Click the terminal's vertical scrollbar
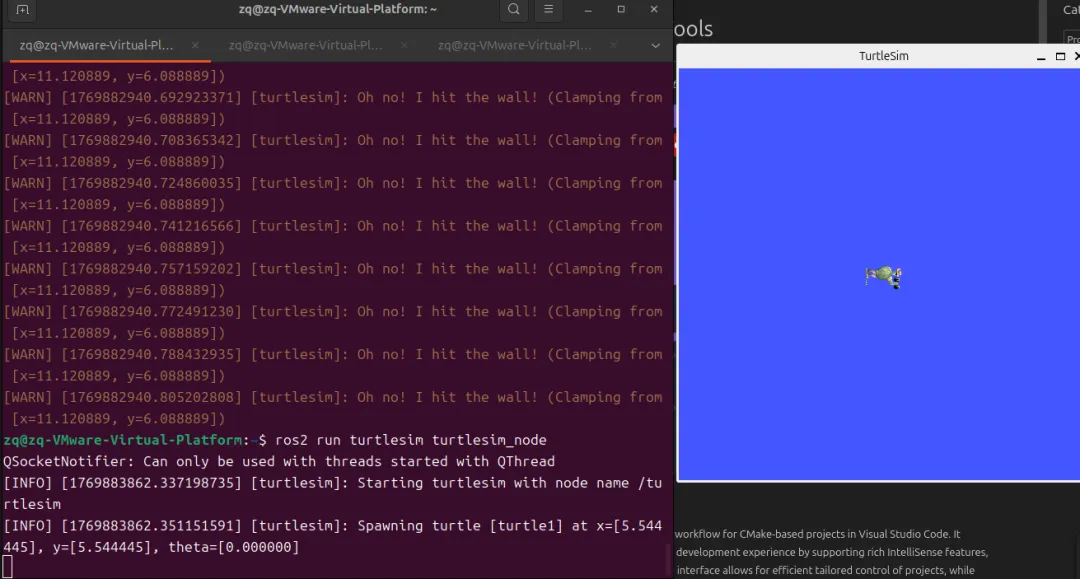 (667, 560)
